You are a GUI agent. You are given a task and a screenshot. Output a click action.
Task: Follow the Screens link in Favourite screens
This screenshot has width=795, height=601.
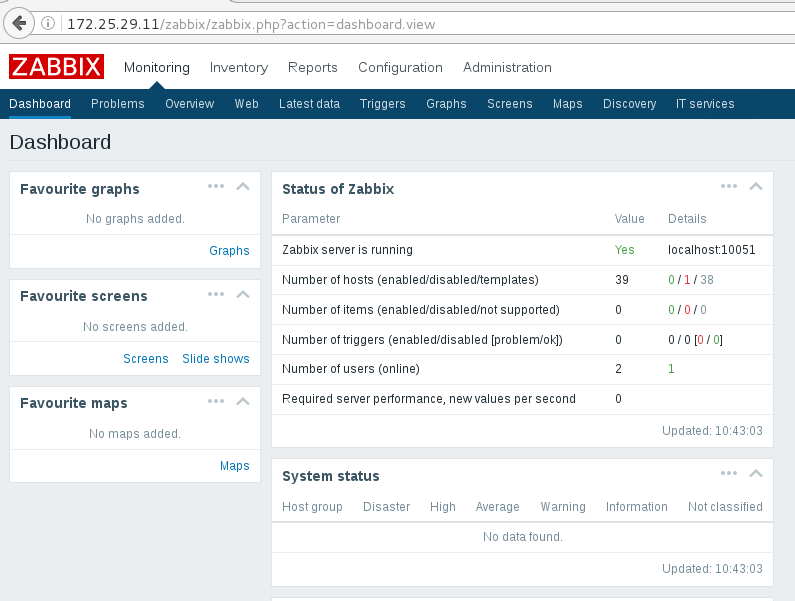click(x=146, y=359)
